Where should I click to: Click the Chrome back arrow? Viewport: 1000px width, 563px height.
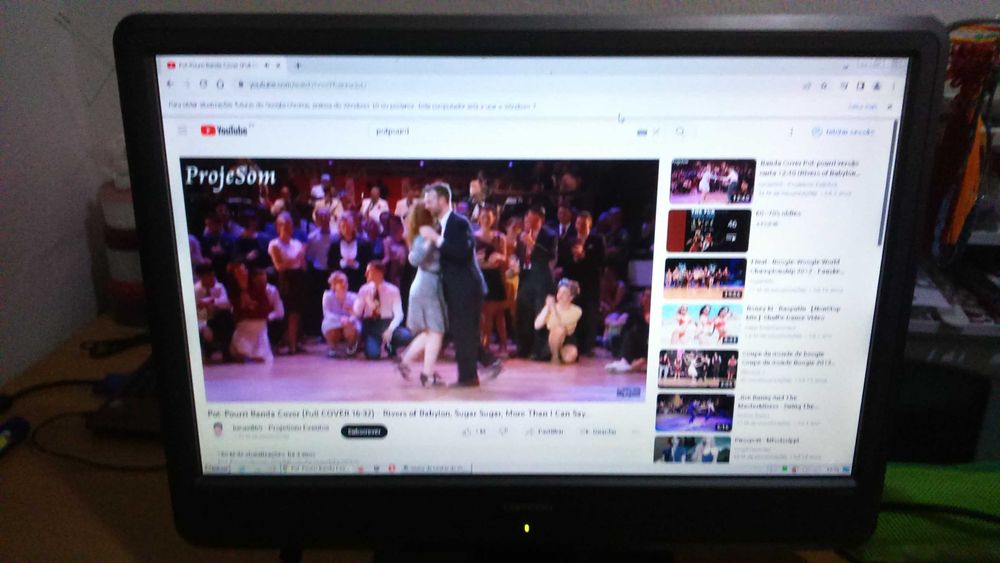coord(170,84)
